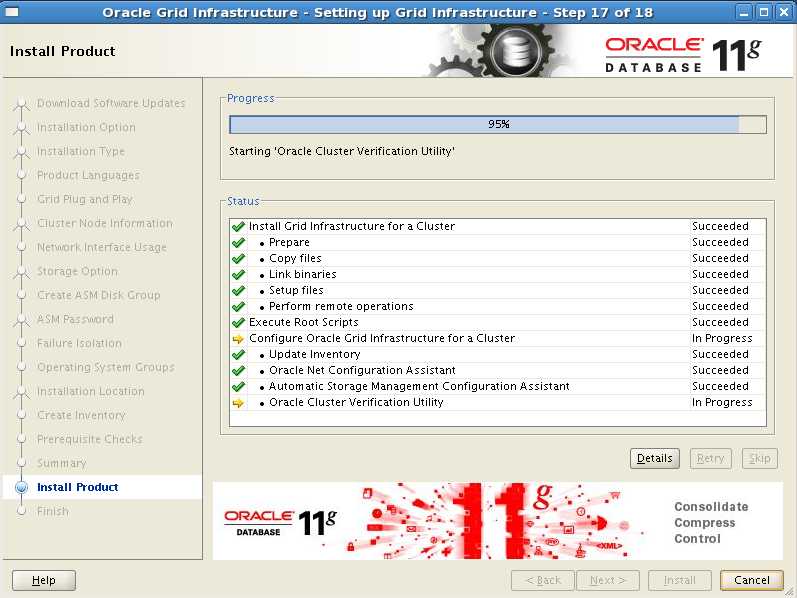
Task: Click green checkmark next to Prepare
Action: pos(238,243)
